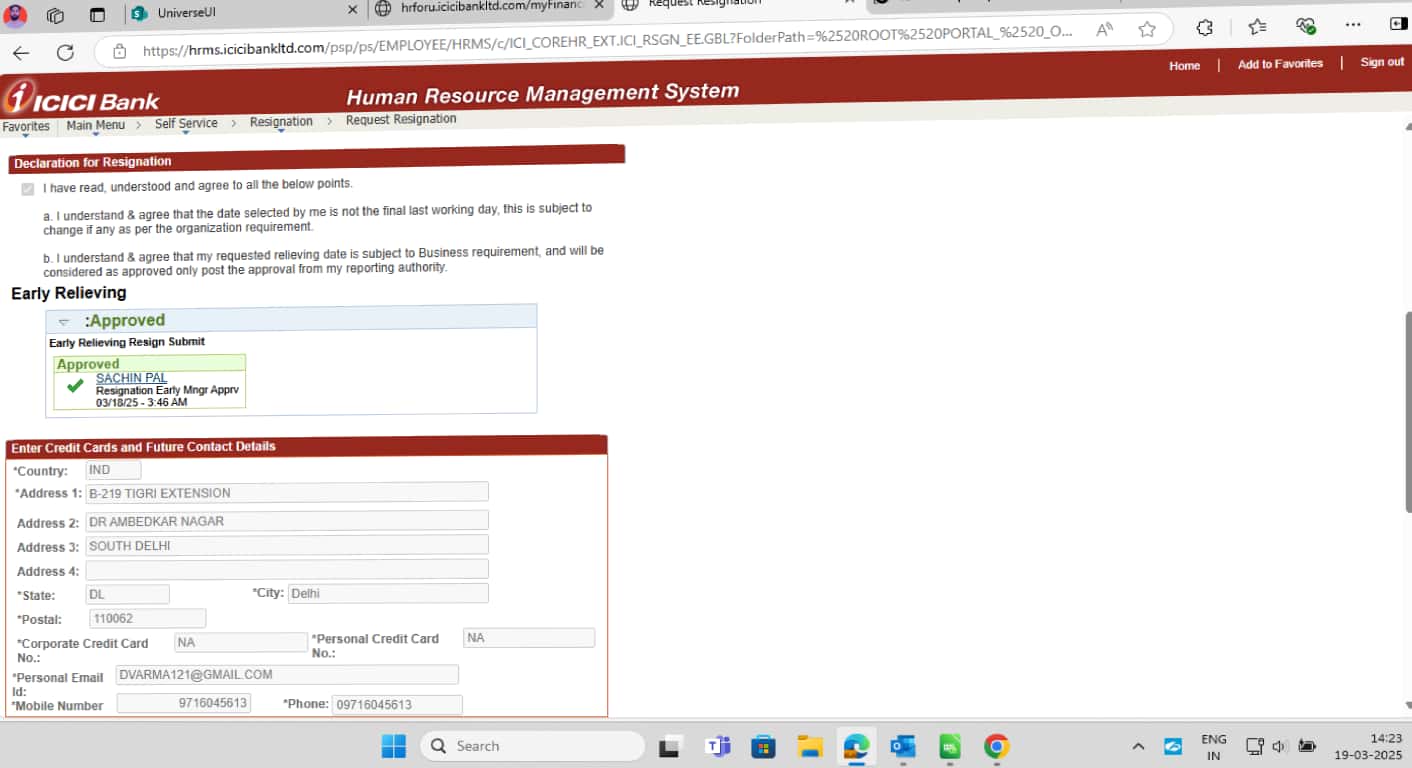Viewport: 1412px width, 768px height.
Task: Refresh the page with reload icon
Action: (x=65, y=53)
